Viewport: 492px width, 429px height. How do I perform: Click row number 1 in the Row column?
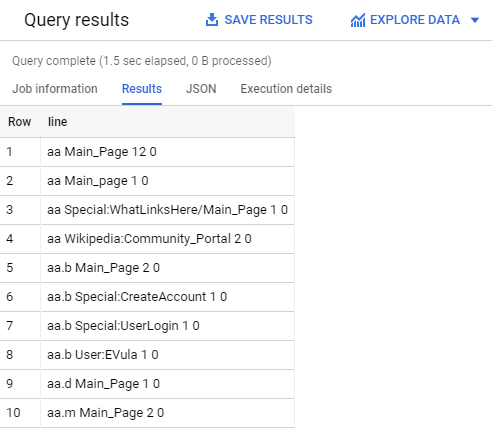point(9,152)
